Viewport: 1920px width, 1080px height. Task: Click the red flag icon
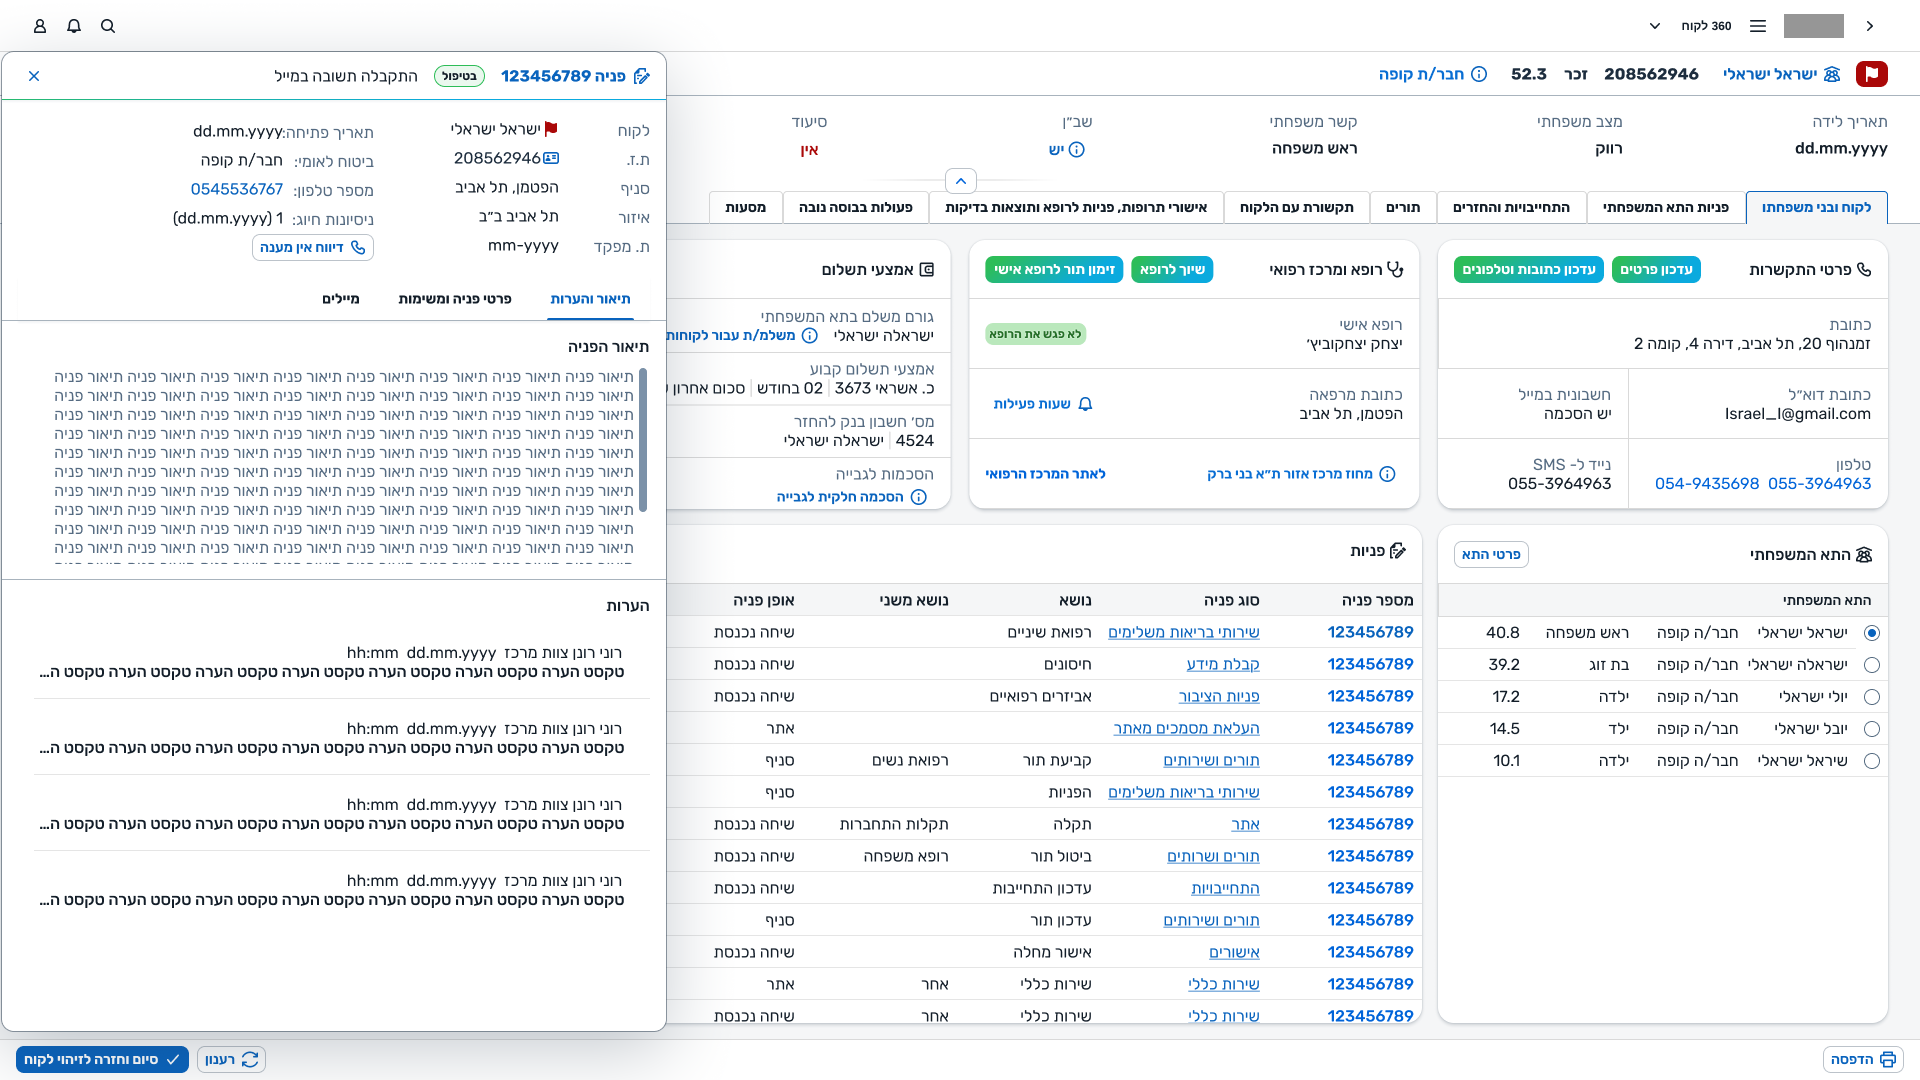[1871, 74]
